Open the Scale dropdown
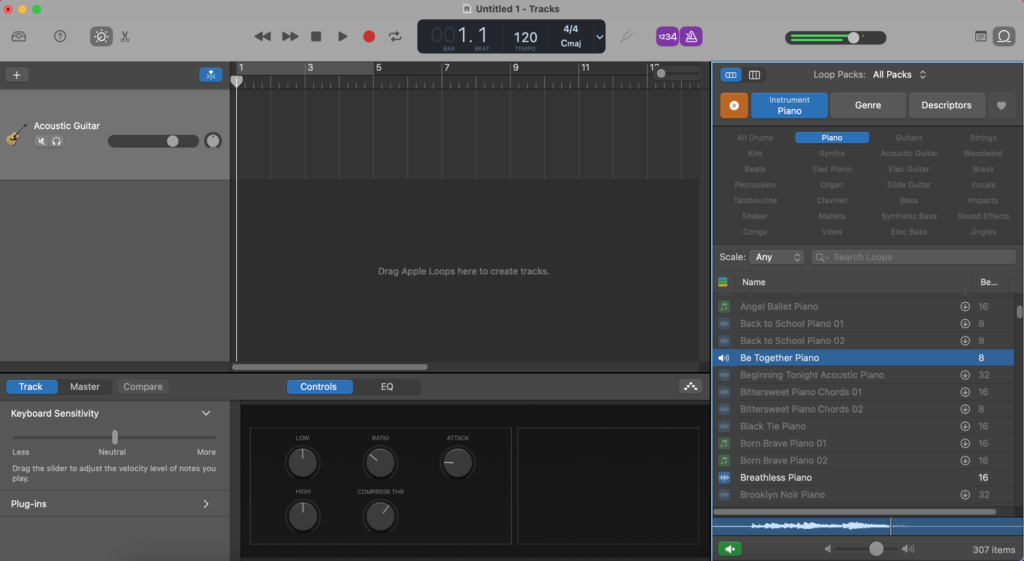The height and width of the screenshot is (561, 1024). [x=776, y=257]
